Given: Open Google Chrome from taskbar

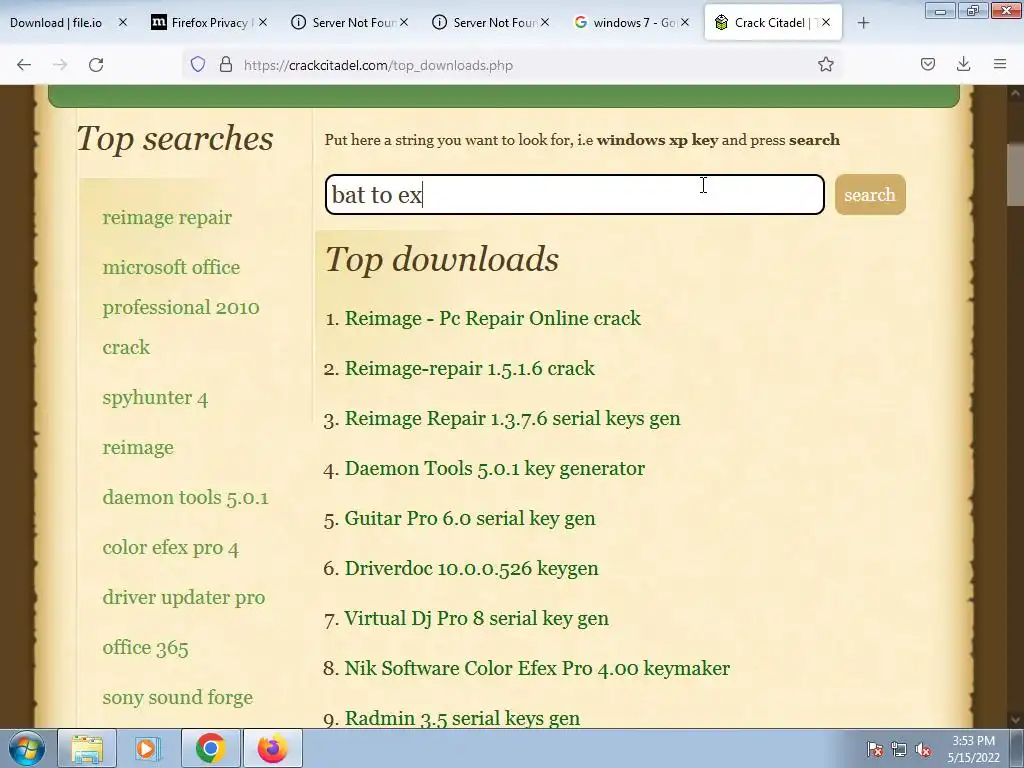Looking at the screenshot, I should 210,748.
